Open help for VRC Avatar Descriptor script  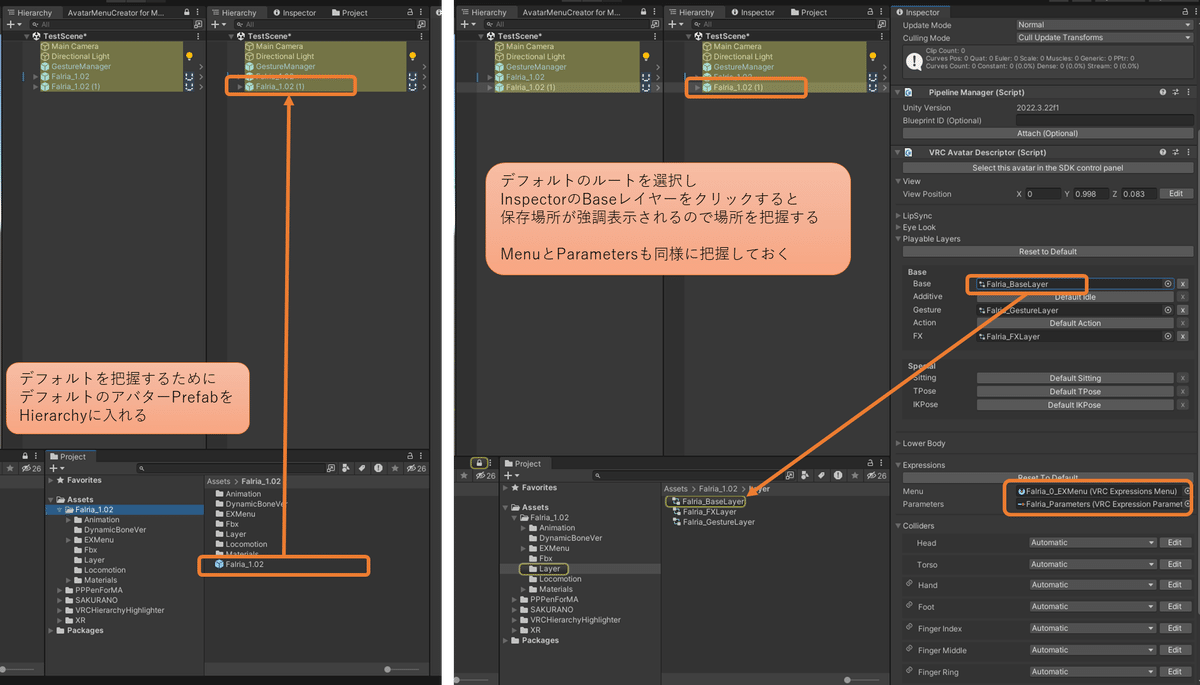pos(1163,152)
